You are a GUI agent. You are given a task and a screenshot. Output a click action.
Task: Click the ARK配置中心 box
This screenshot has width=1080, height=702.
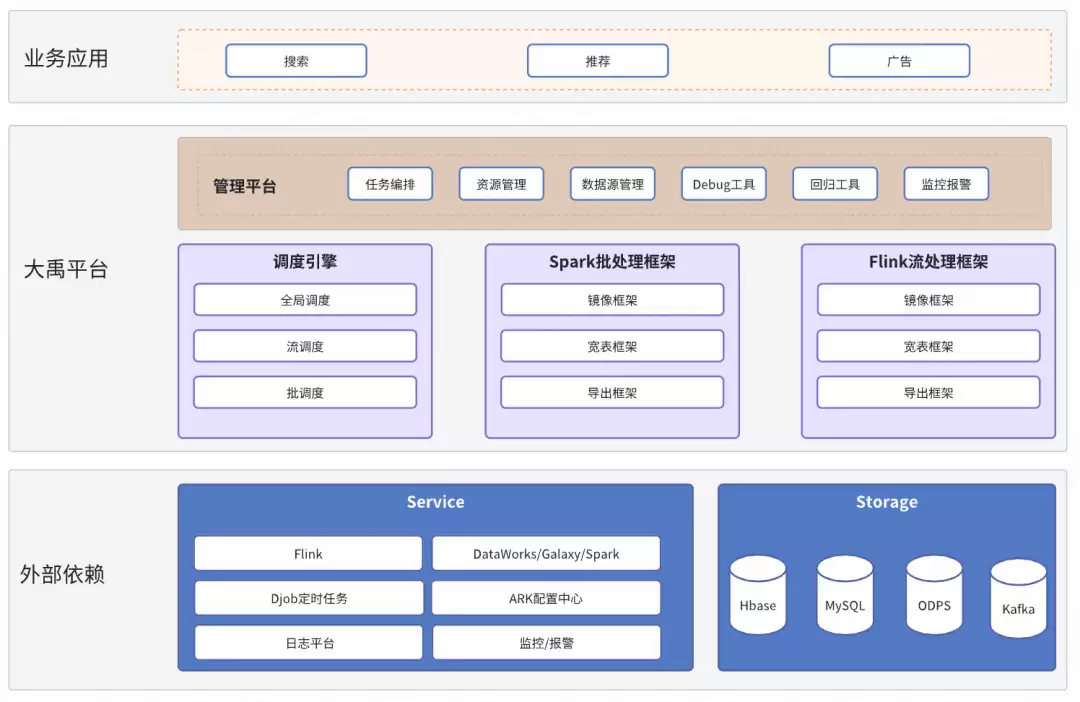(x=546, y=598)
